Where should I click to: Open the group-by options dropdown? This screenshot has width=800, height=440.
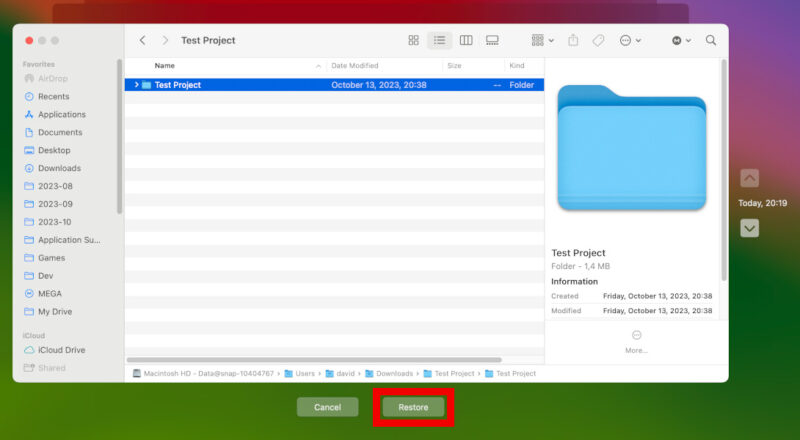tap(542, 40)
